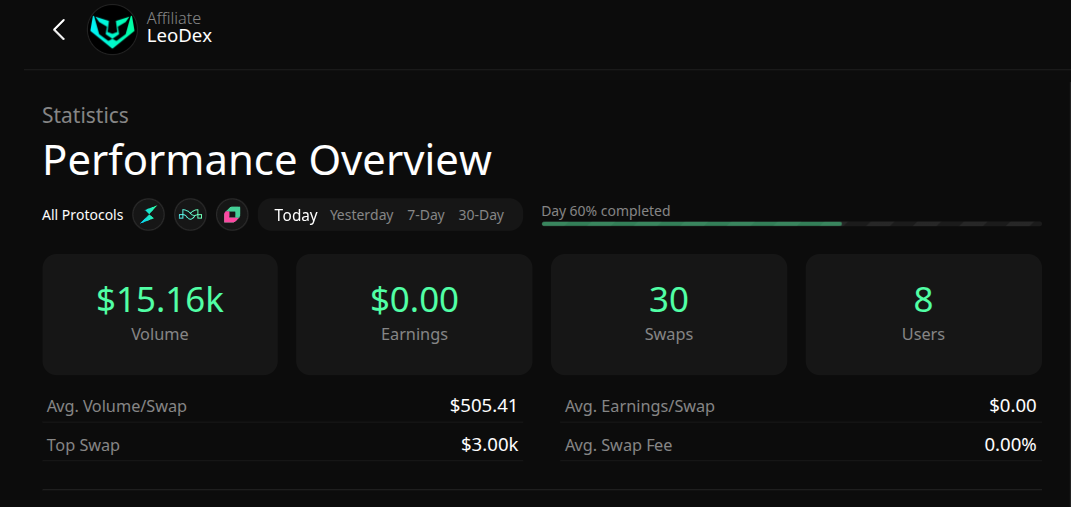Image resolution: width=1071 pixels, height=507 pixels.
Task: Click the LeoDex lion logo
Action: [112, 30]
